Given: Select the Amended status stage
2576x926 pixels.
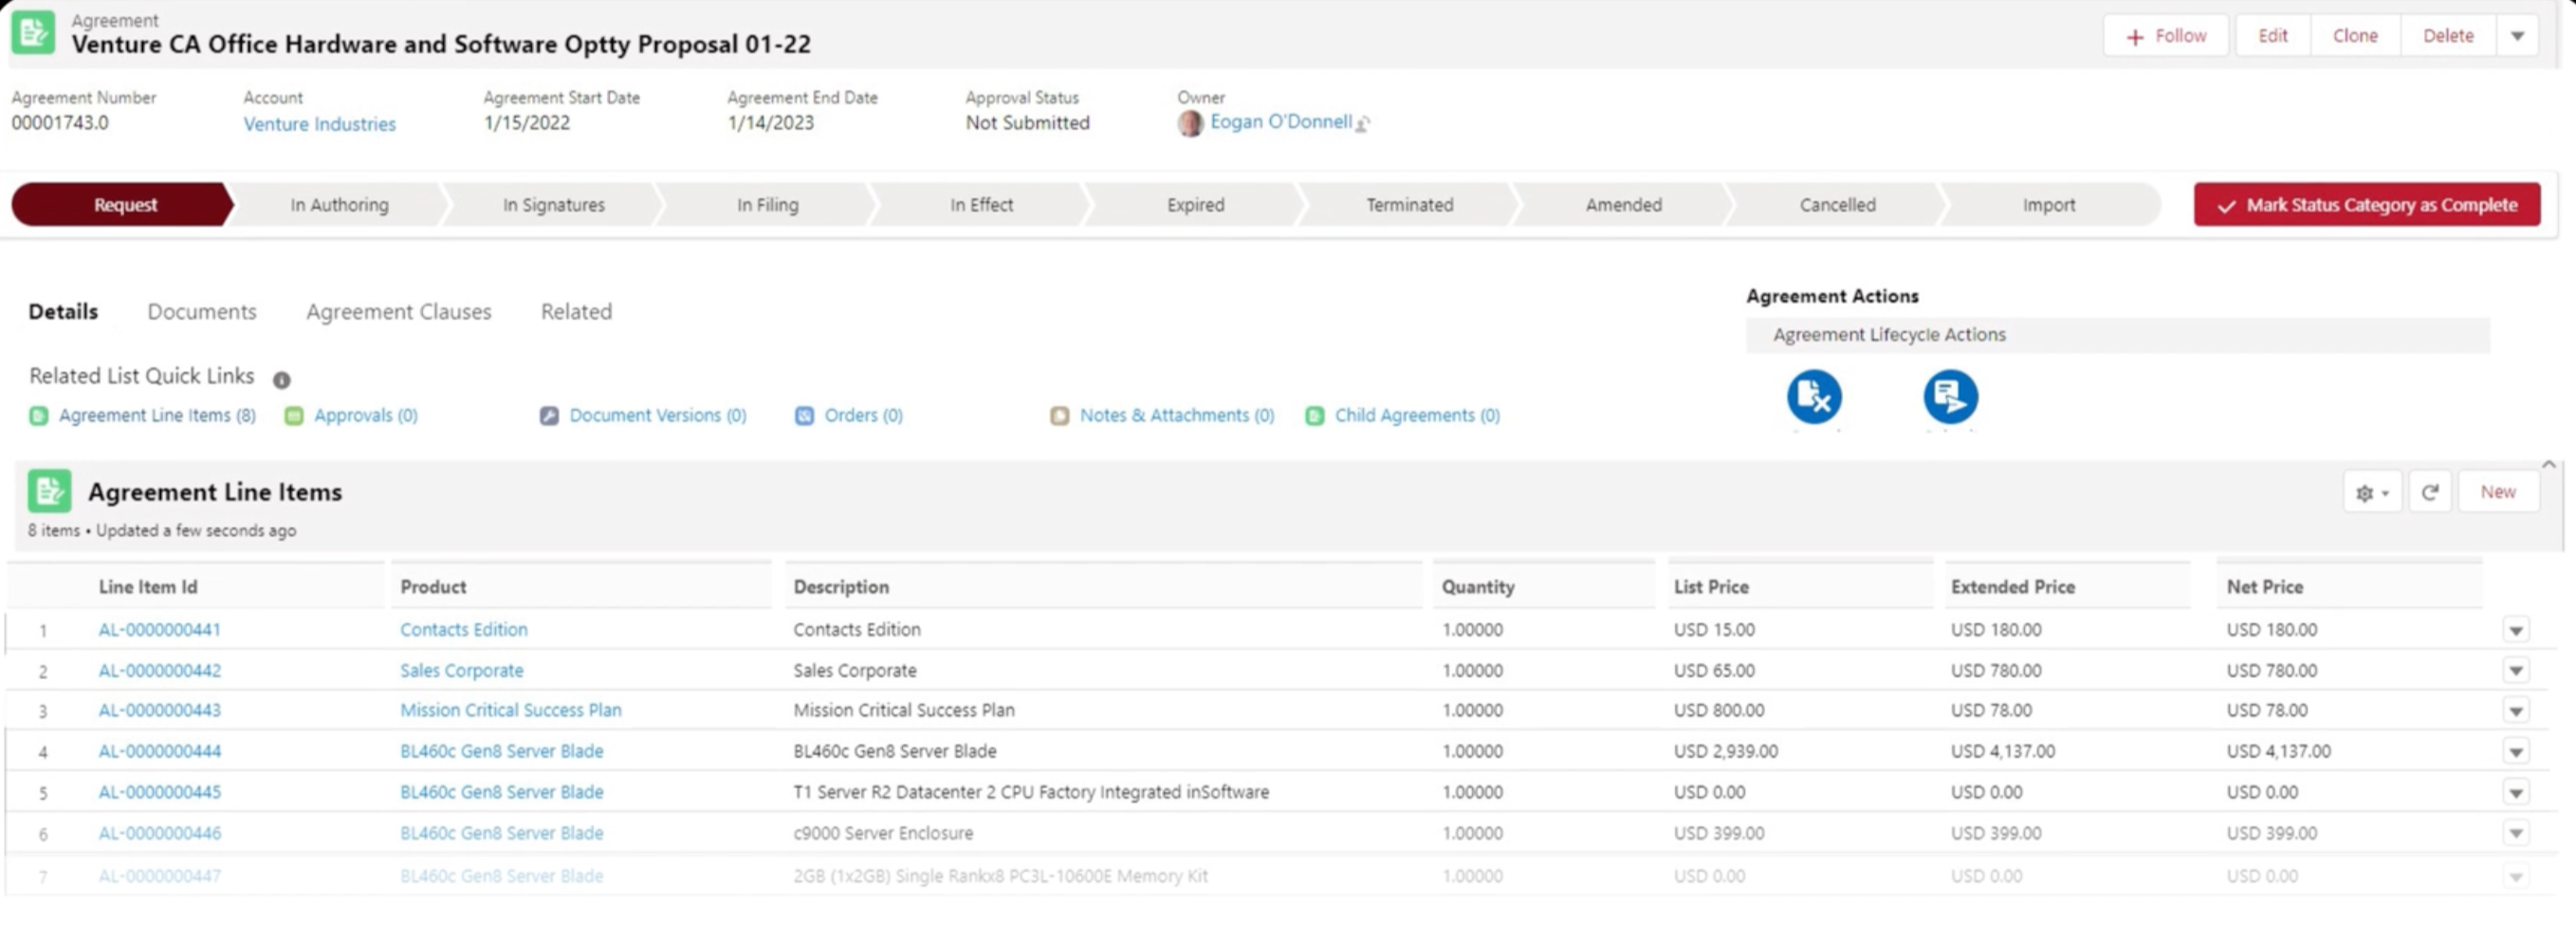Looking at the screenshot, I should pos(1623,205).
